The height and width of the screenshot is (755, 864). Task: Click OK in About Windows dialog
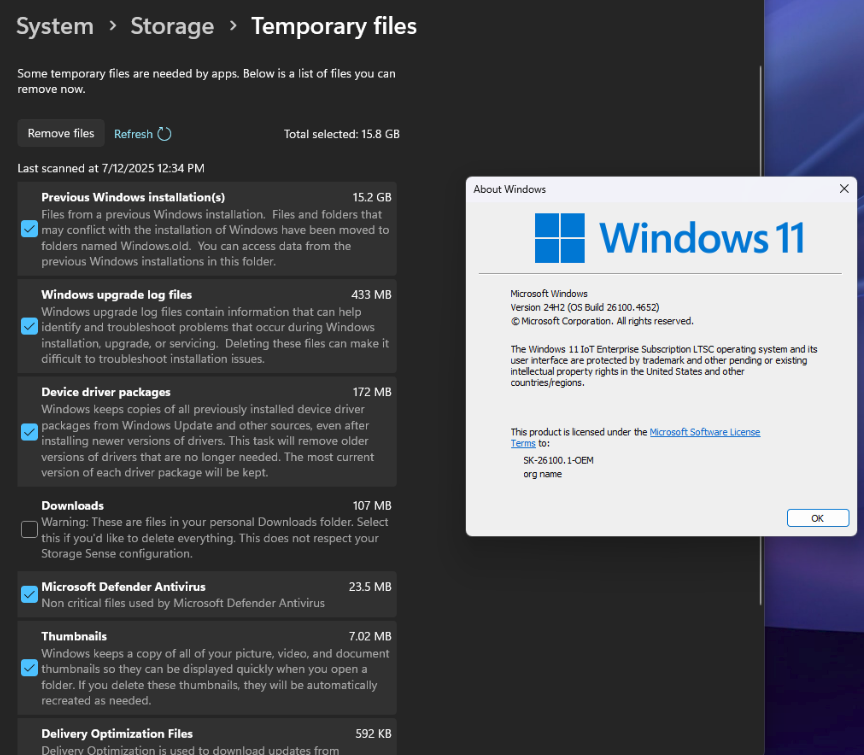pos(818,518)
